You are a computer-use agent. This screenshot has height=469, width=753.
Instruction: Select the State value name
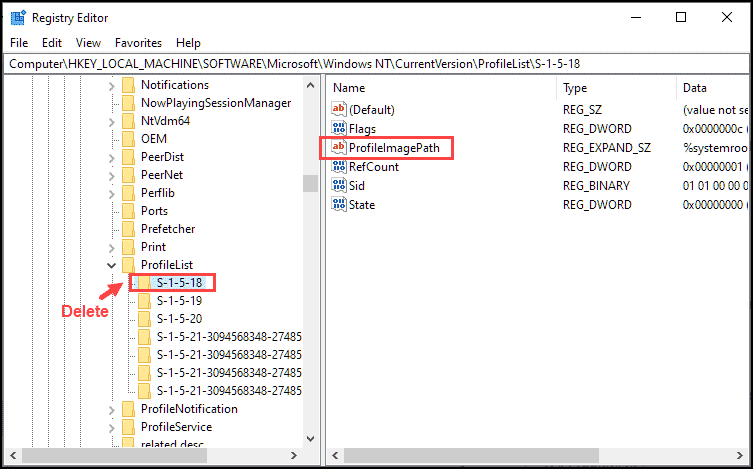click(362, 205)
